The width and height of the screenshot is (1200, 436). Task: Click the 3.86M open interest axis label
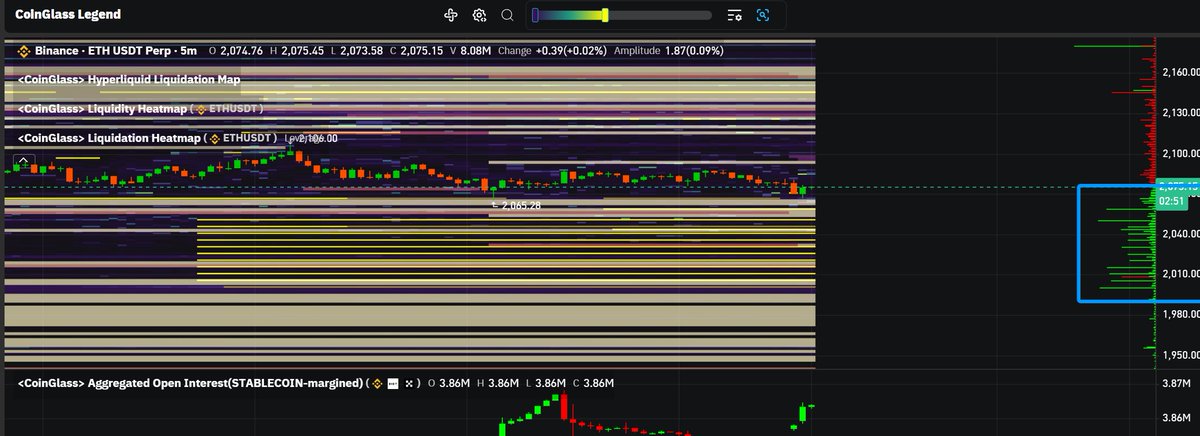pyautogui.click(x=1178, y=418)
